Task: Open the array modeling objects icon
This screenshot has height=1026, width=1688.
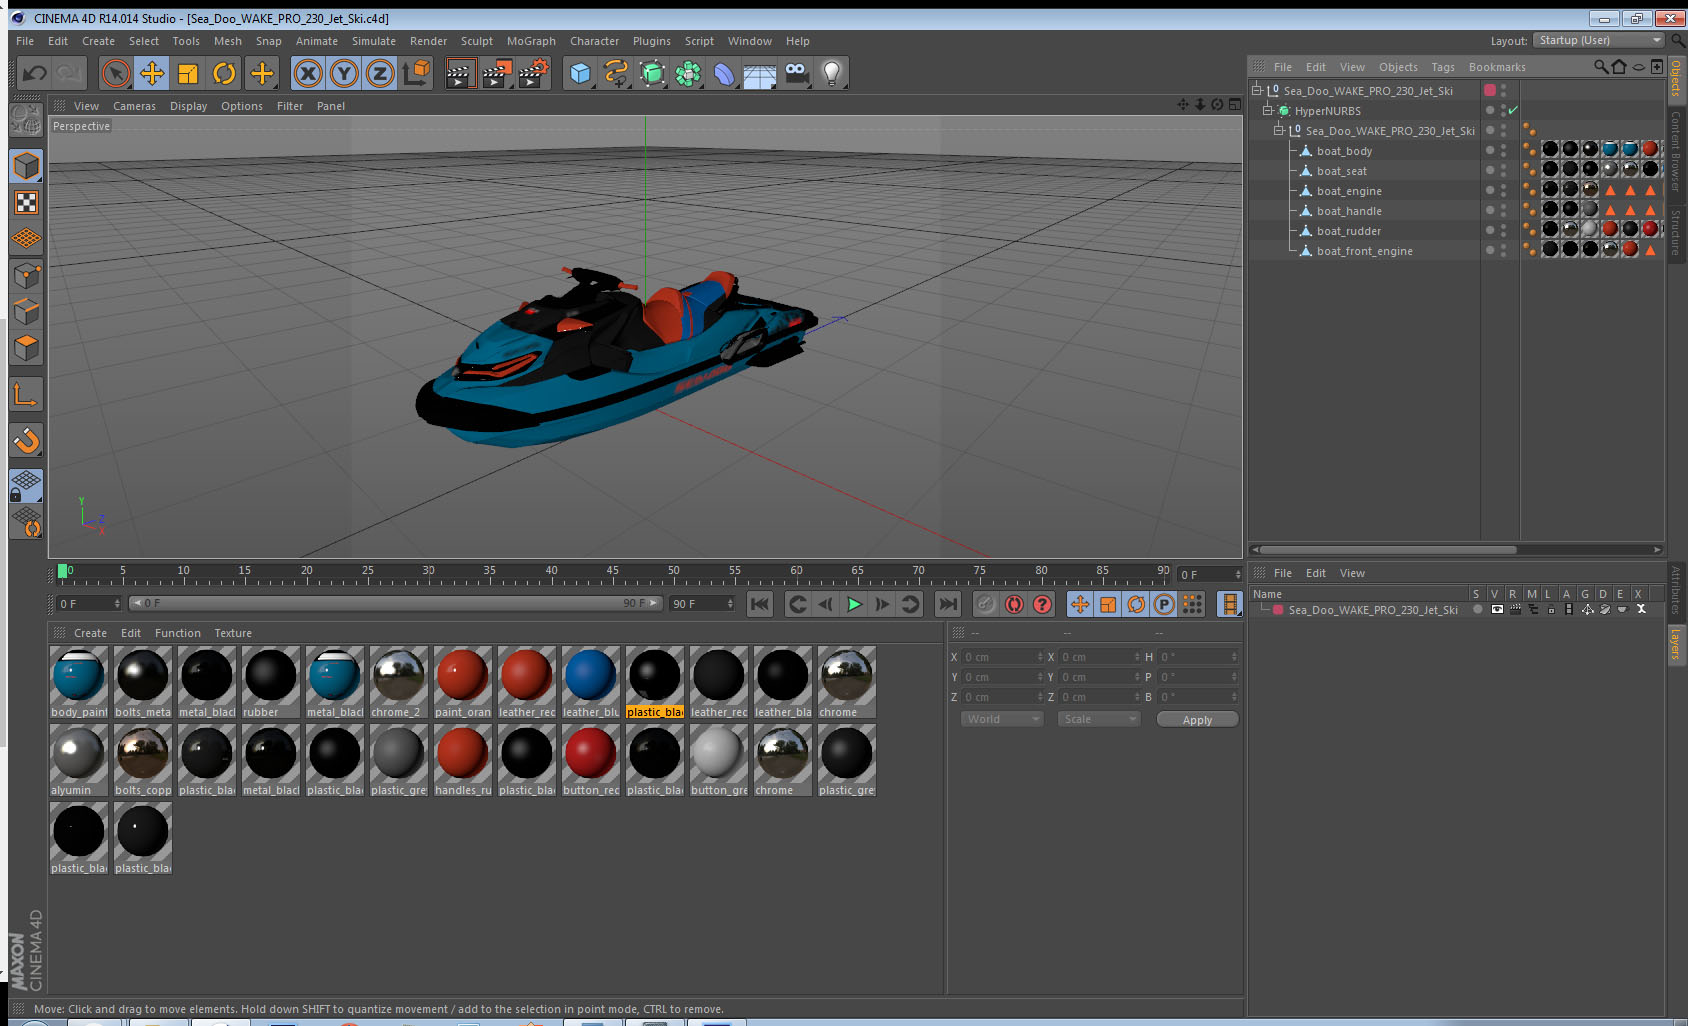Action: (x=688, y=73)
